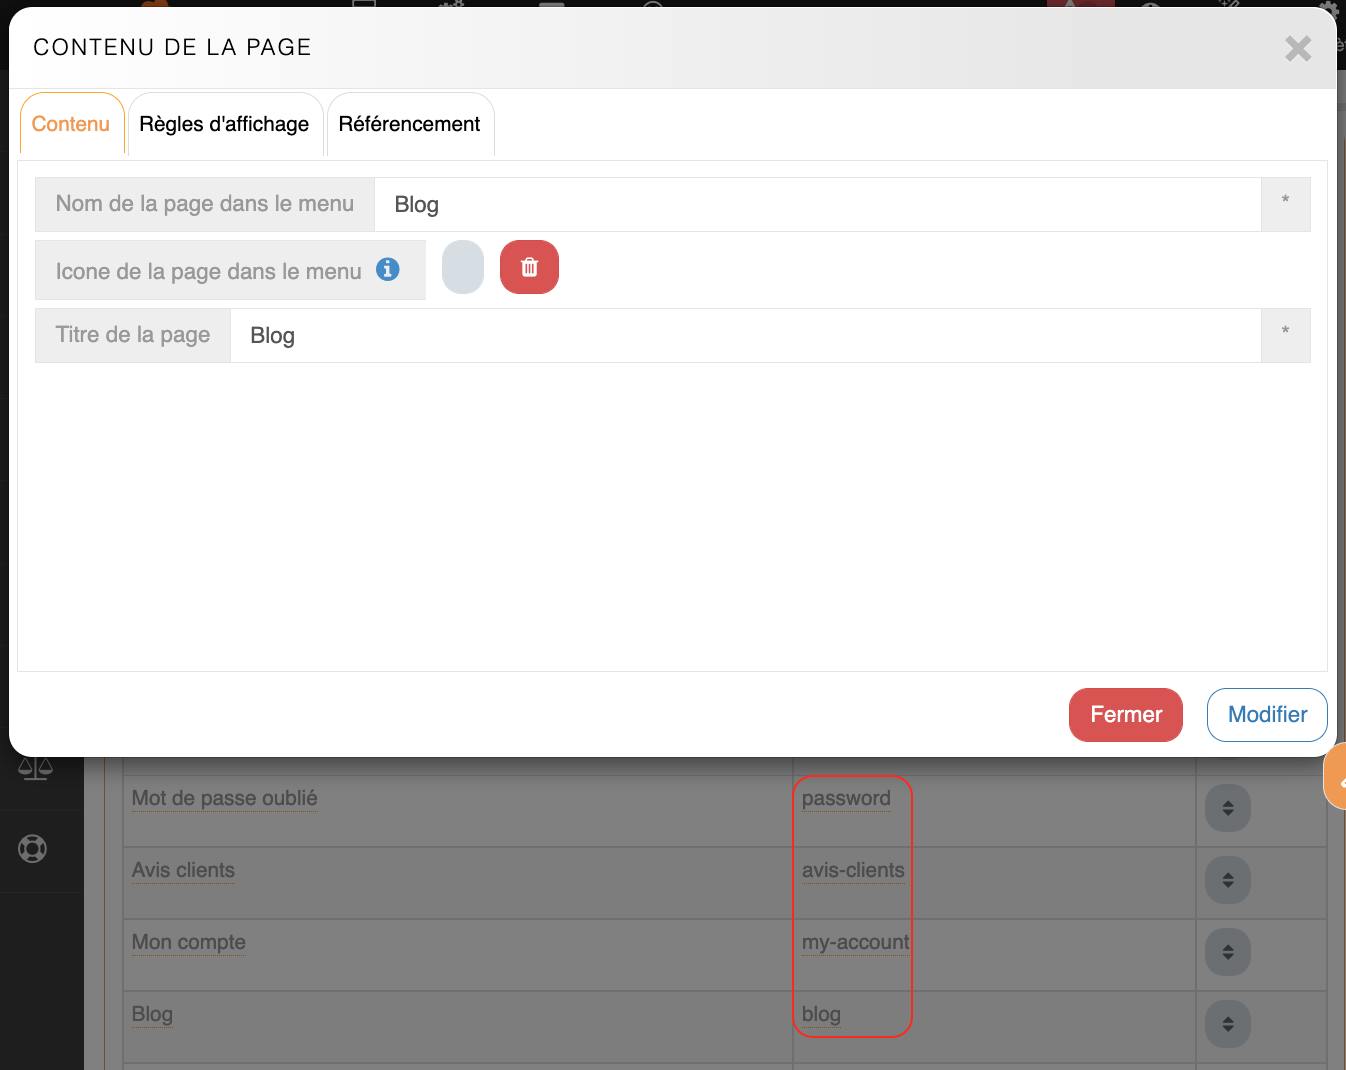Screen dimensions: 1346x1070
Task: Click the my-account URL slug
Action: coord(855,942)
